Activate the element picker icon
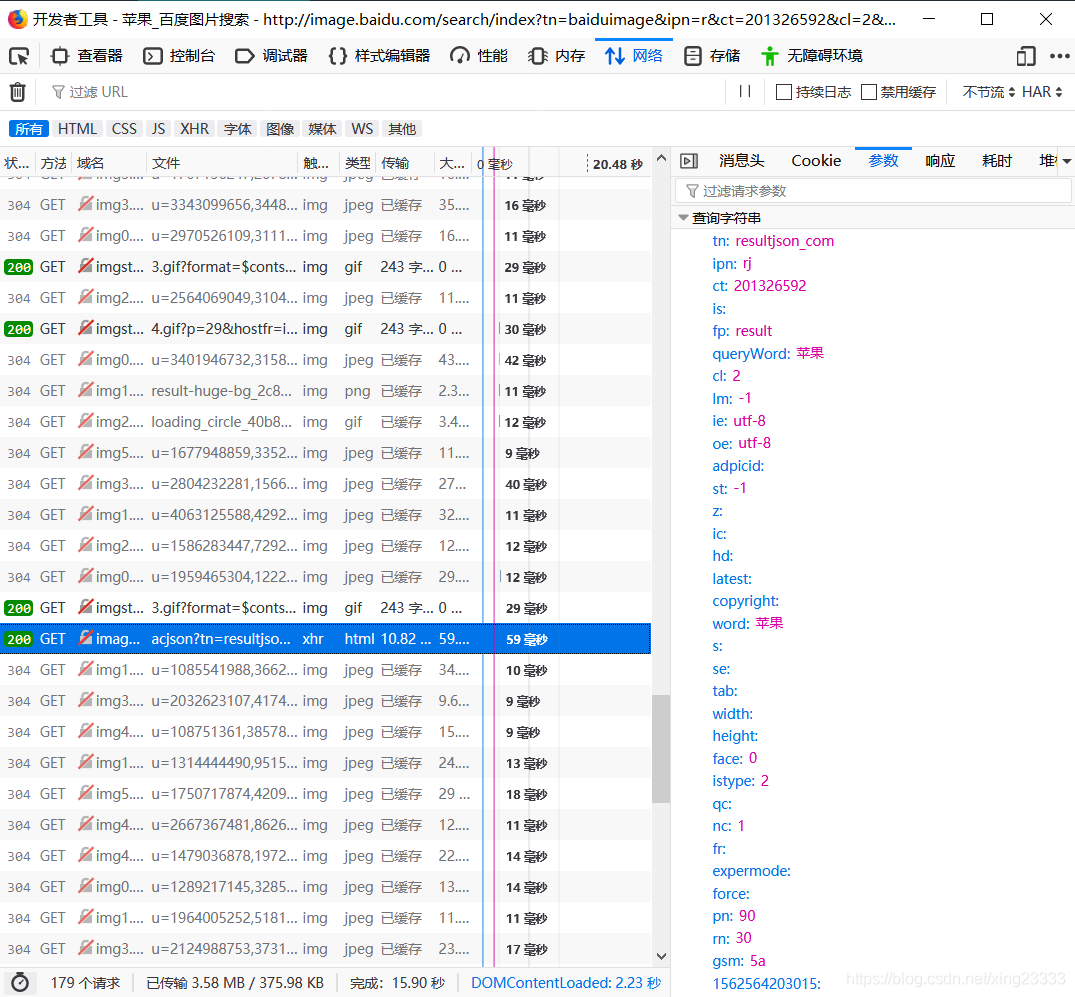This screenshot has height=997, width=1075. (19, 56)
